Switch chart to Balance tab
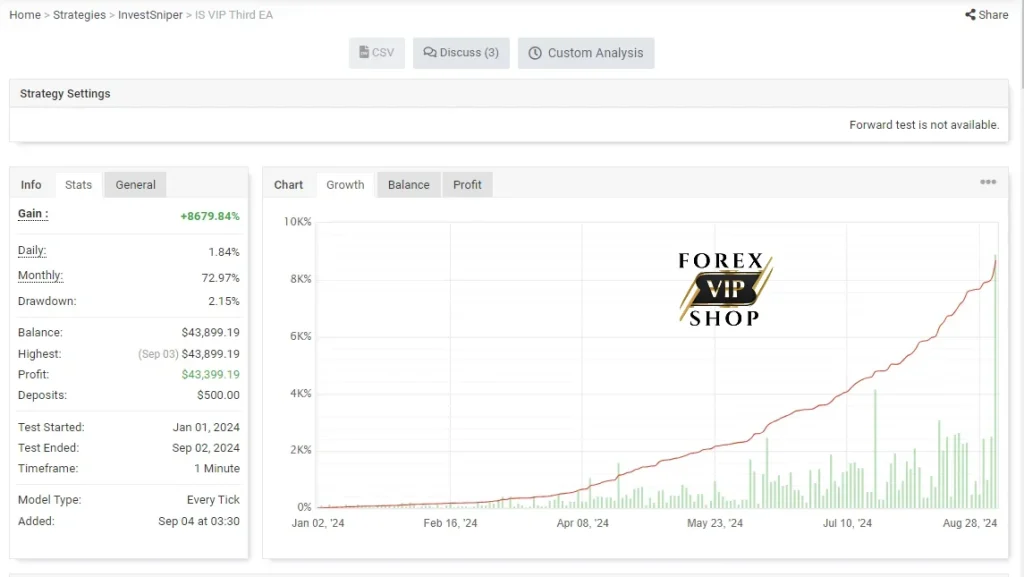Screen dimensions: 1024x577 [408, 185]
